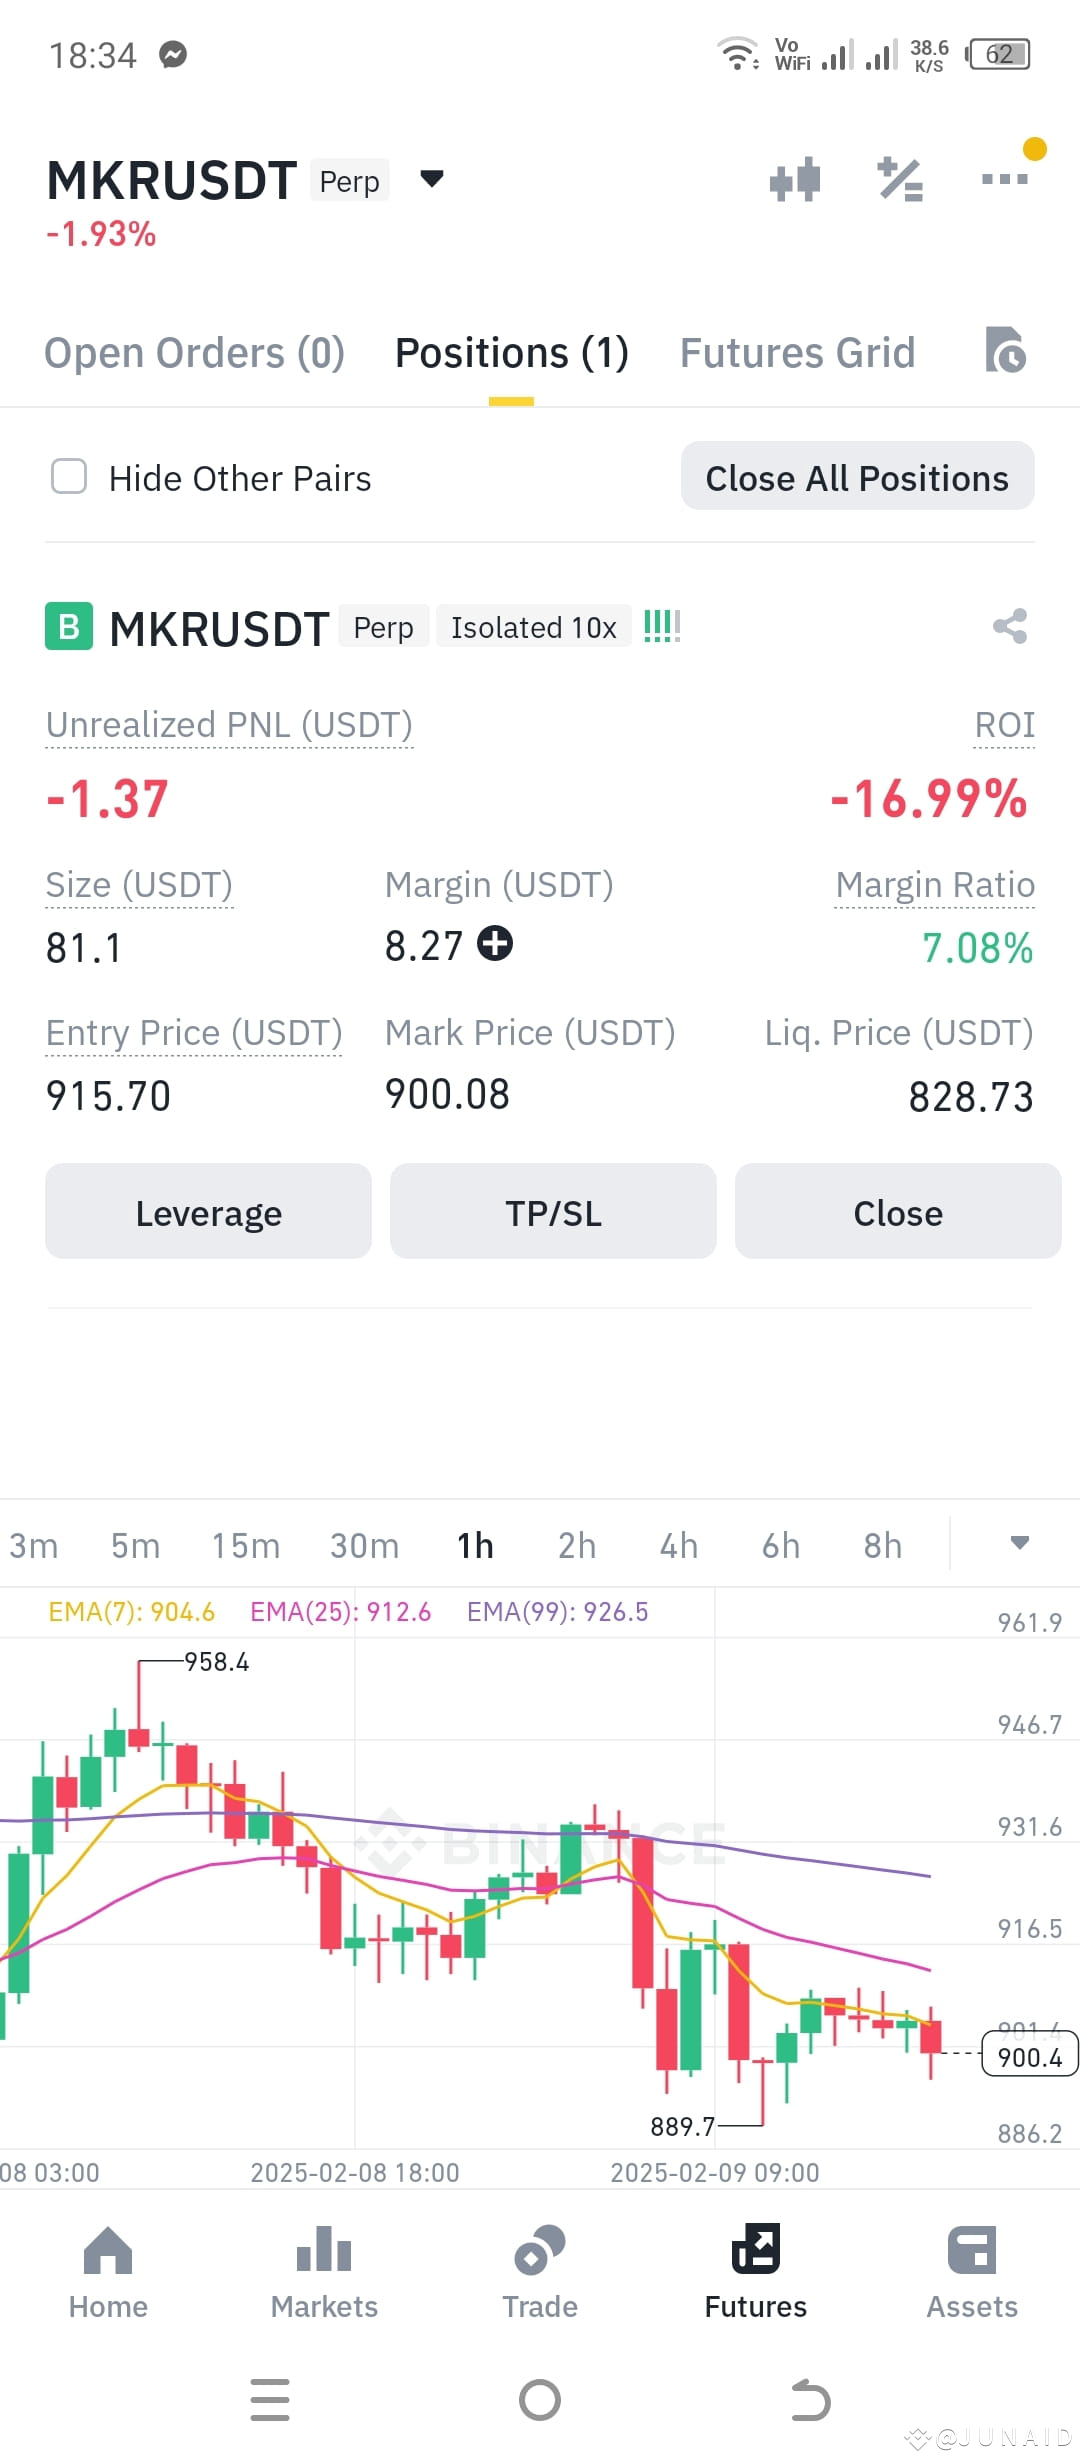The height and width of the screenshot is (2460, 1080).
Task: Open the Isolated 10x margin mode selector
Action: point(534,627)
